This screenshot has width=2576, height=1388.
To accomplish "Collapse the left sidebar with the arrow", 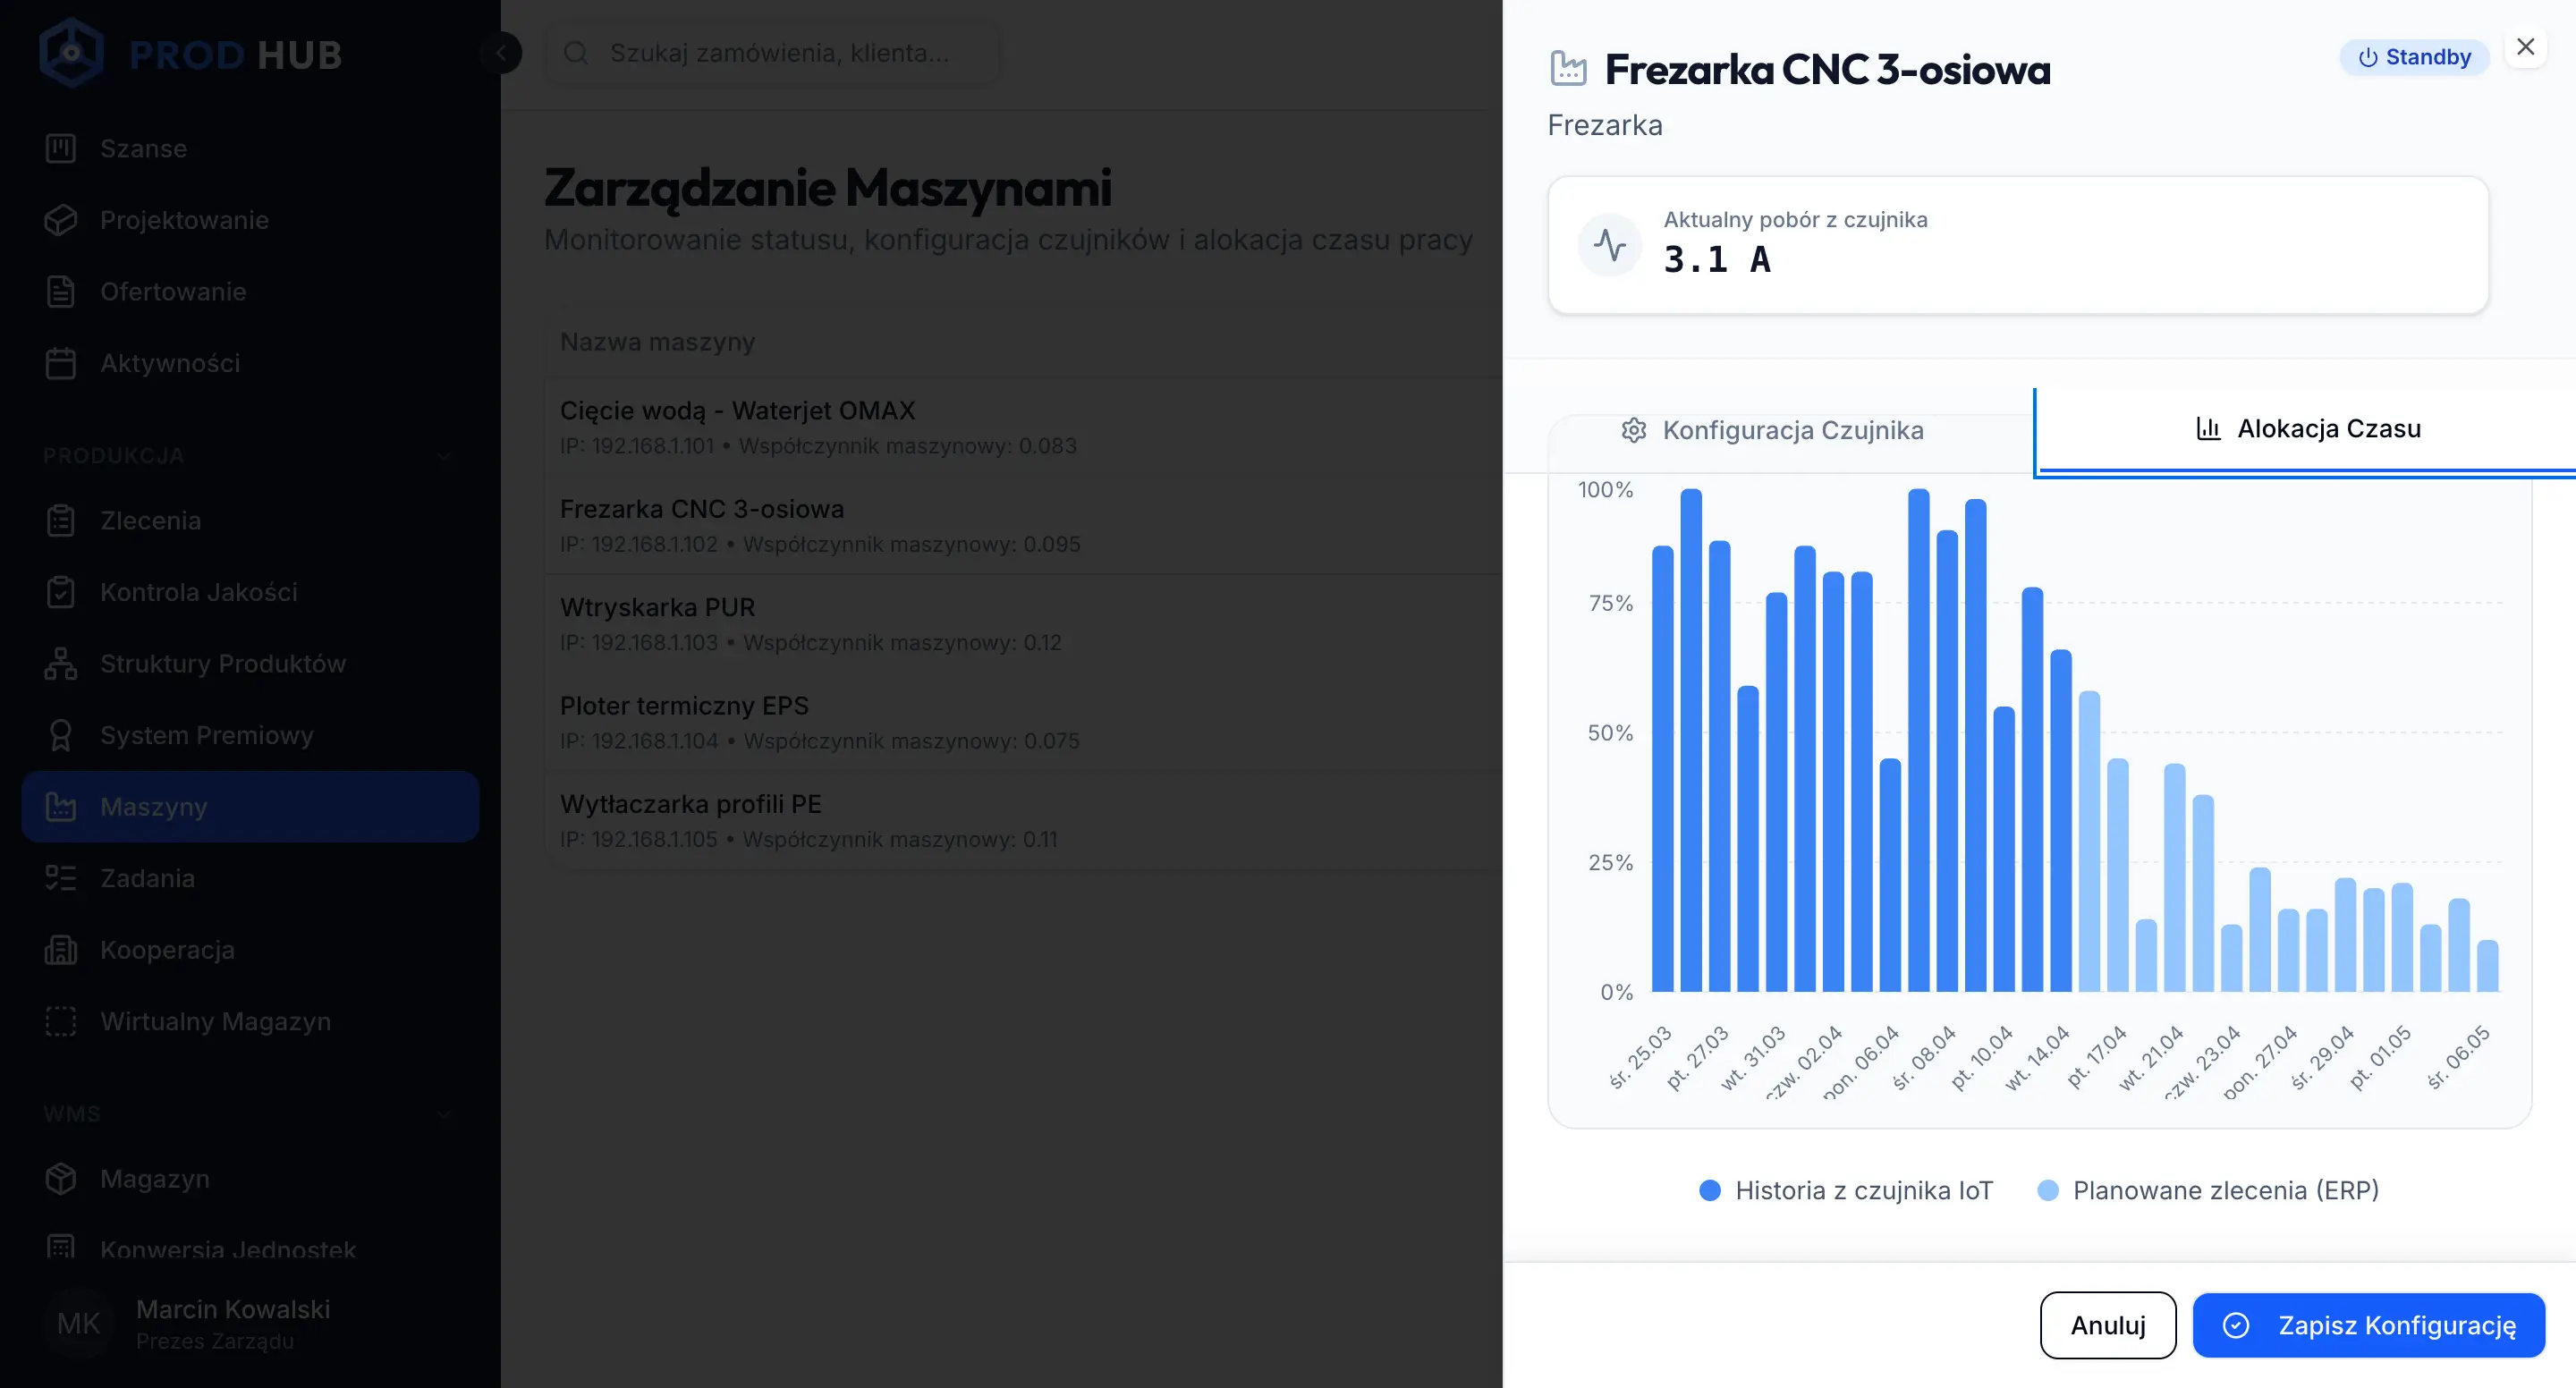I will [x=502, y=52].
